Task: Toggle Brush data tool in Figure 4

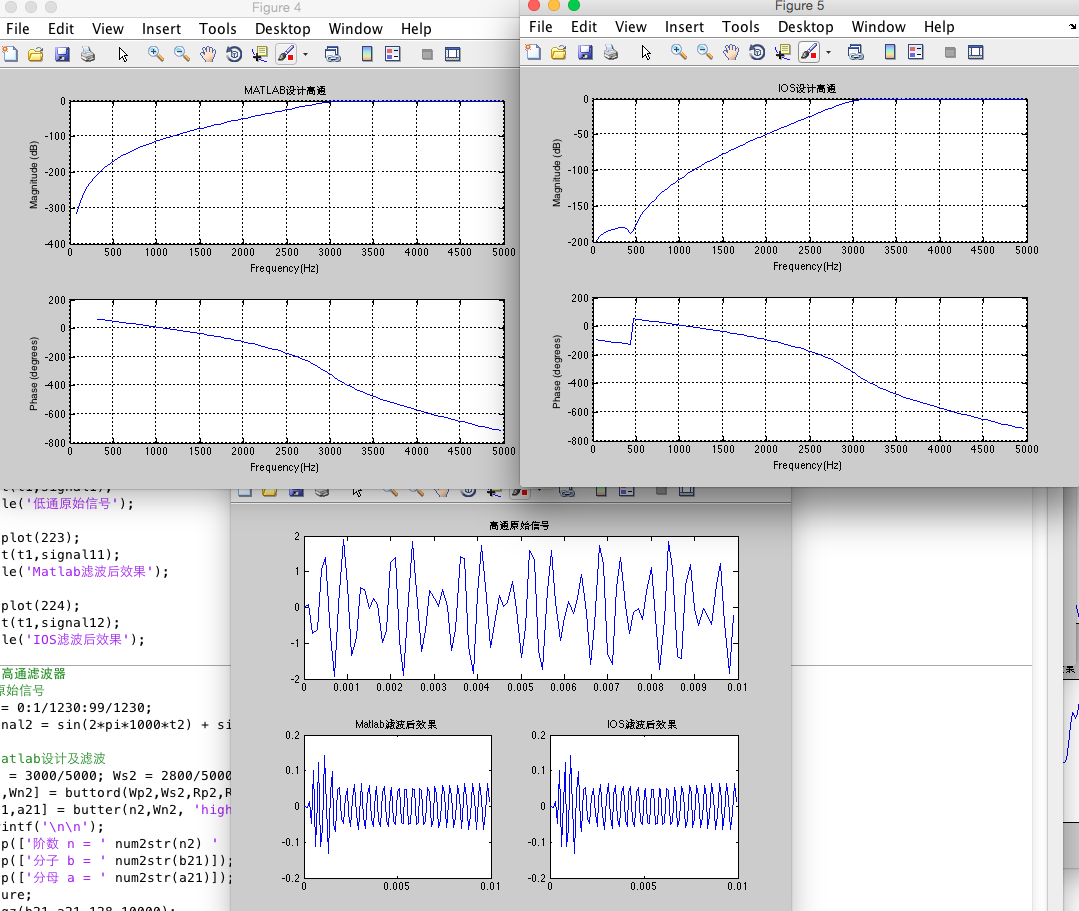Action: pos(286,54)
